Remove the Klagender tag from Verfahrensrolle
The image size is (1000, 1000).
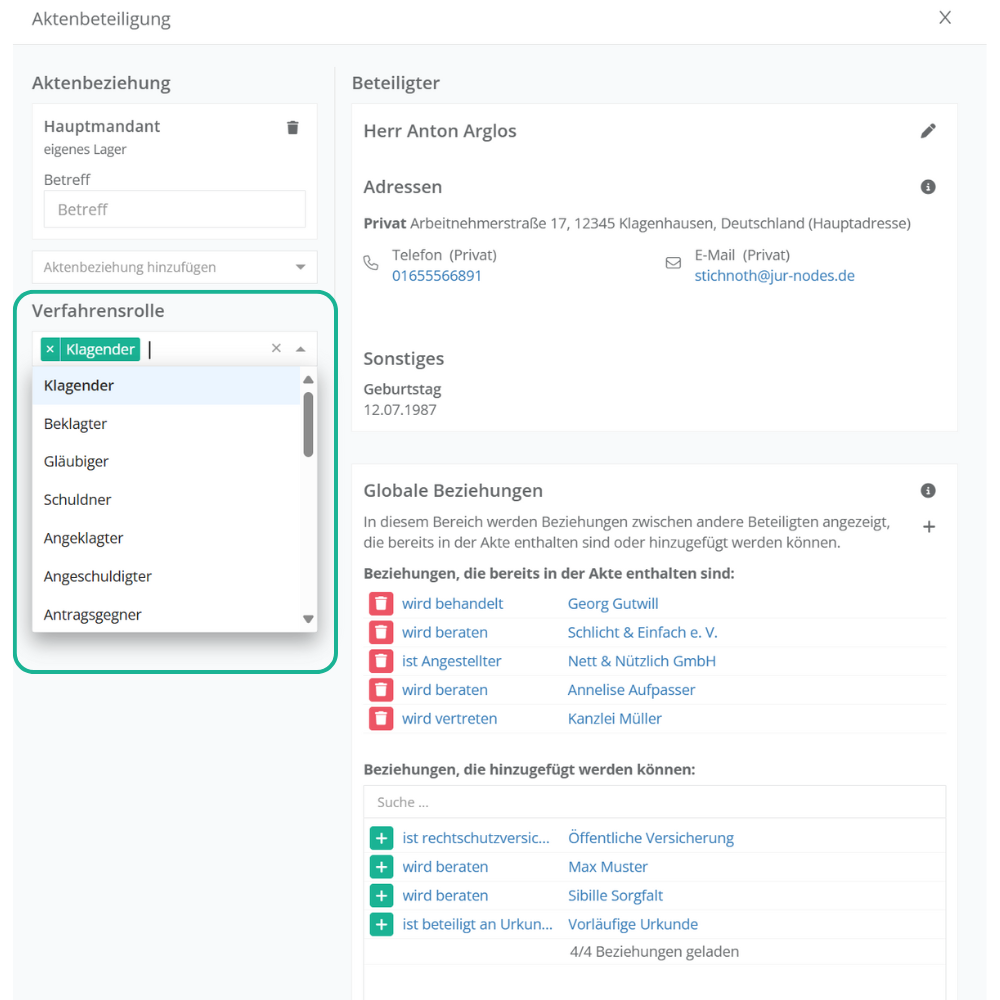(x=50, y=349)
